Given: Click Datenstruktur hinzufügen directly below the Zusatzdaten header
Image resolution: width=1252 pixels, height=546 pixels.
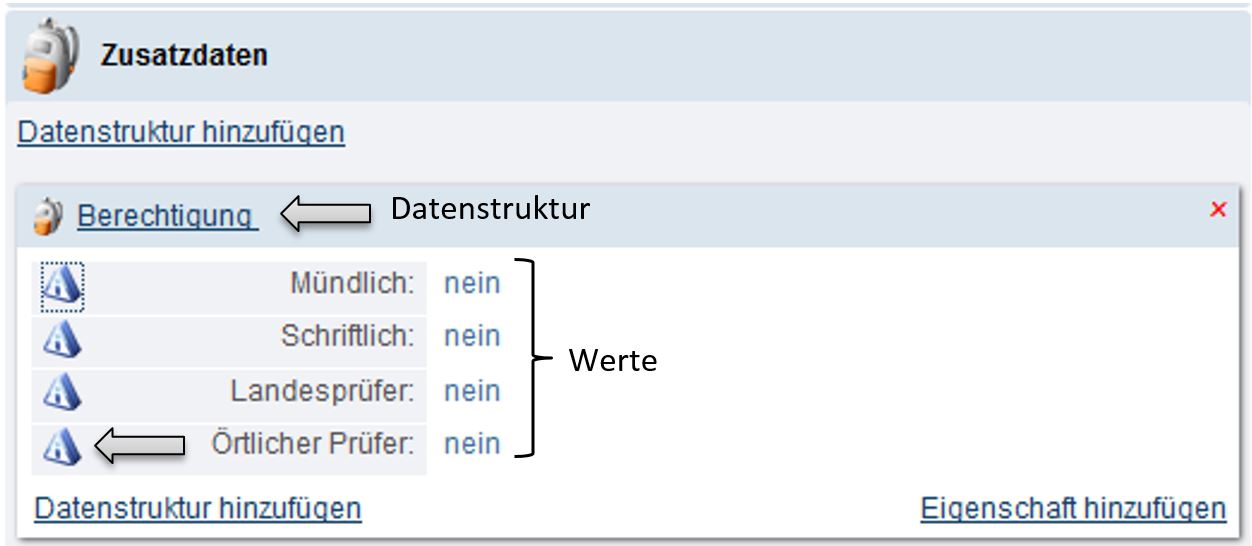Looking at the screenshot, I should [x=181, y=132].
